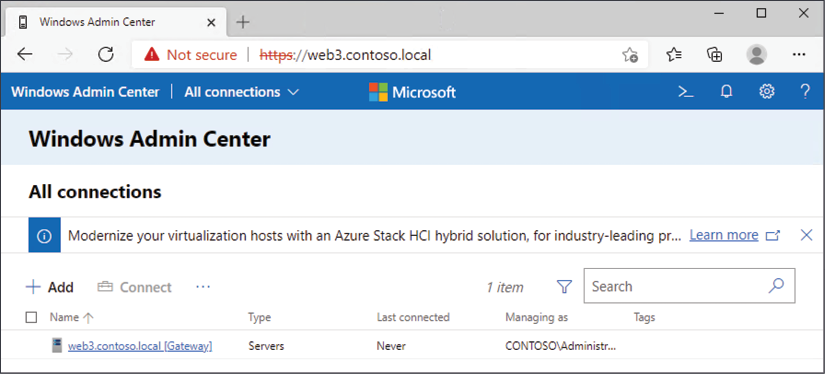Click the browser Favorites star icon
825x374 pixels.
tap(674, 54)
